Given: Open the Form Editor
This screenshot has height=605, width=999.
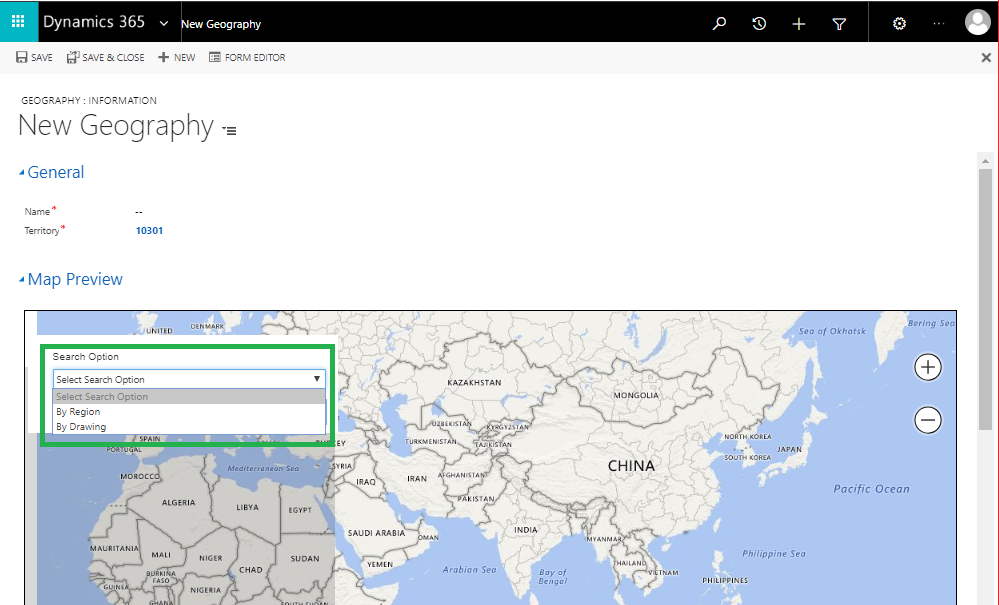Looking at the screenshot, I should [247, 58].
